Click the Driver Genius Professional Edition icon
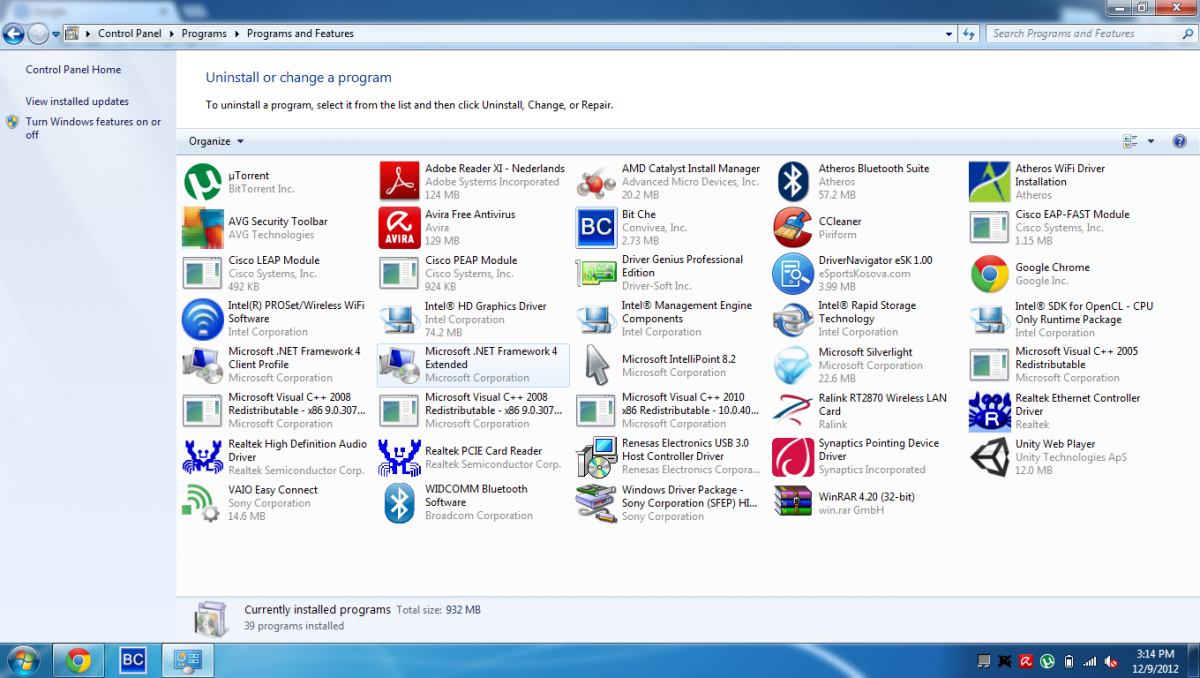 click(x=596, y=273)
